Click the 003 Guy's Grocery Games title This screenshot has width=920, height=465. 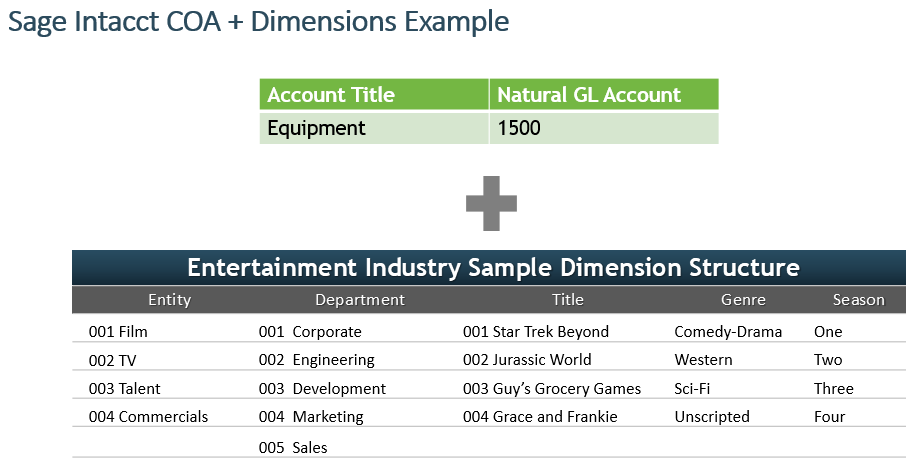pos(551,389)
